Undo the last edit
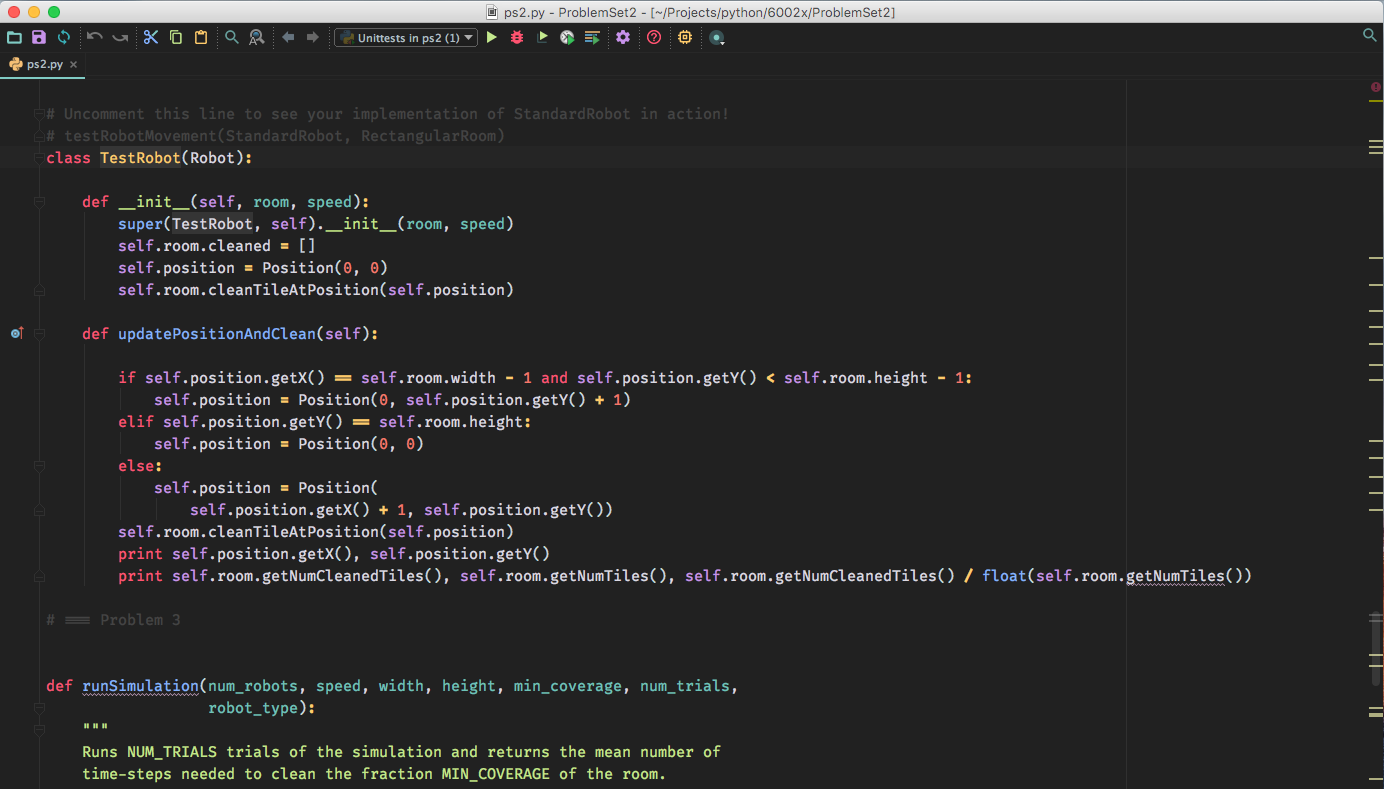The width and height of the screenshot is (1384, 789). pos(95,37)
